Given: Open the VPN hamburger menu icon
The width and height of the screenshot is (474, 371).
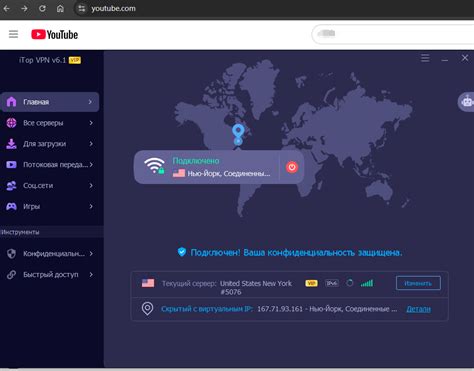Looking at the screenshot, I should pyautogui.click(x=425, y=58).
